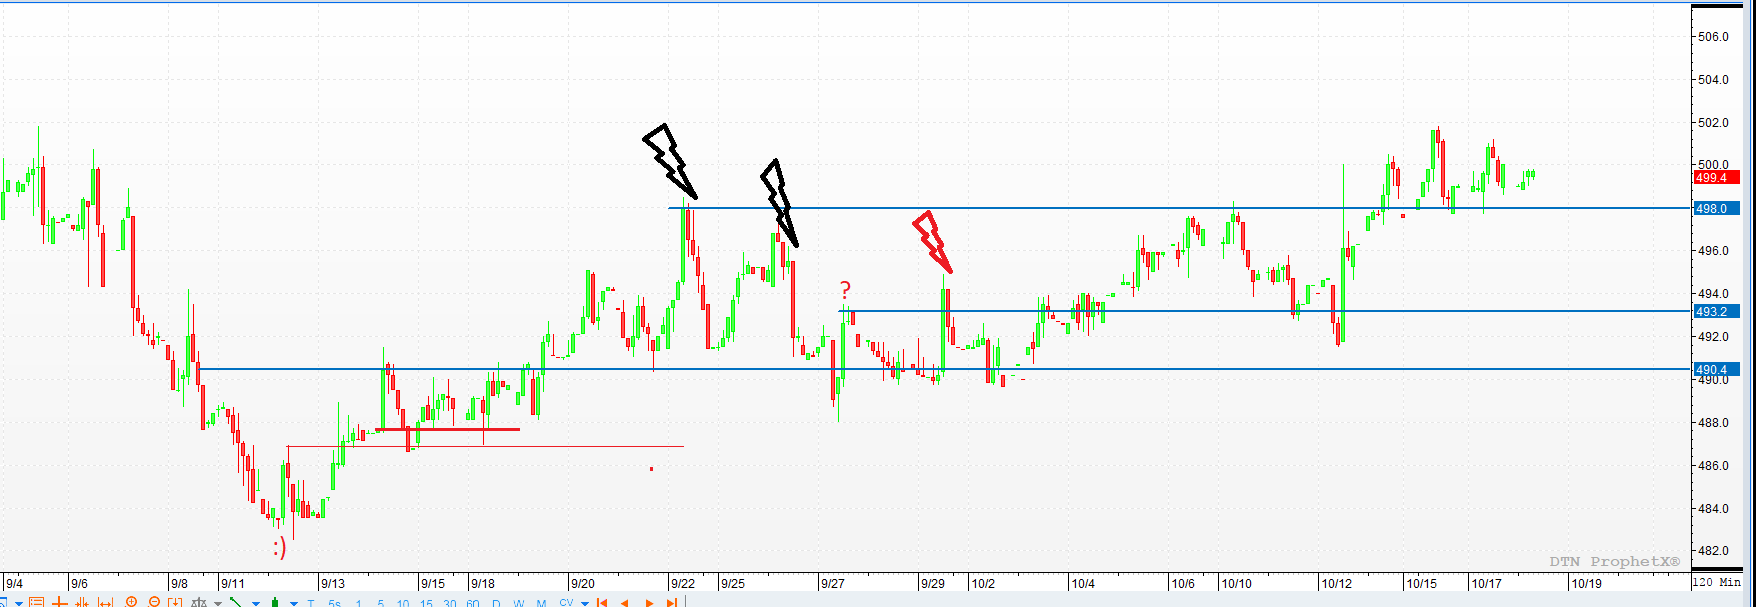Click the 10/17 date label on time axis
Screen dimensions: 1756x607
(1486, 583)
